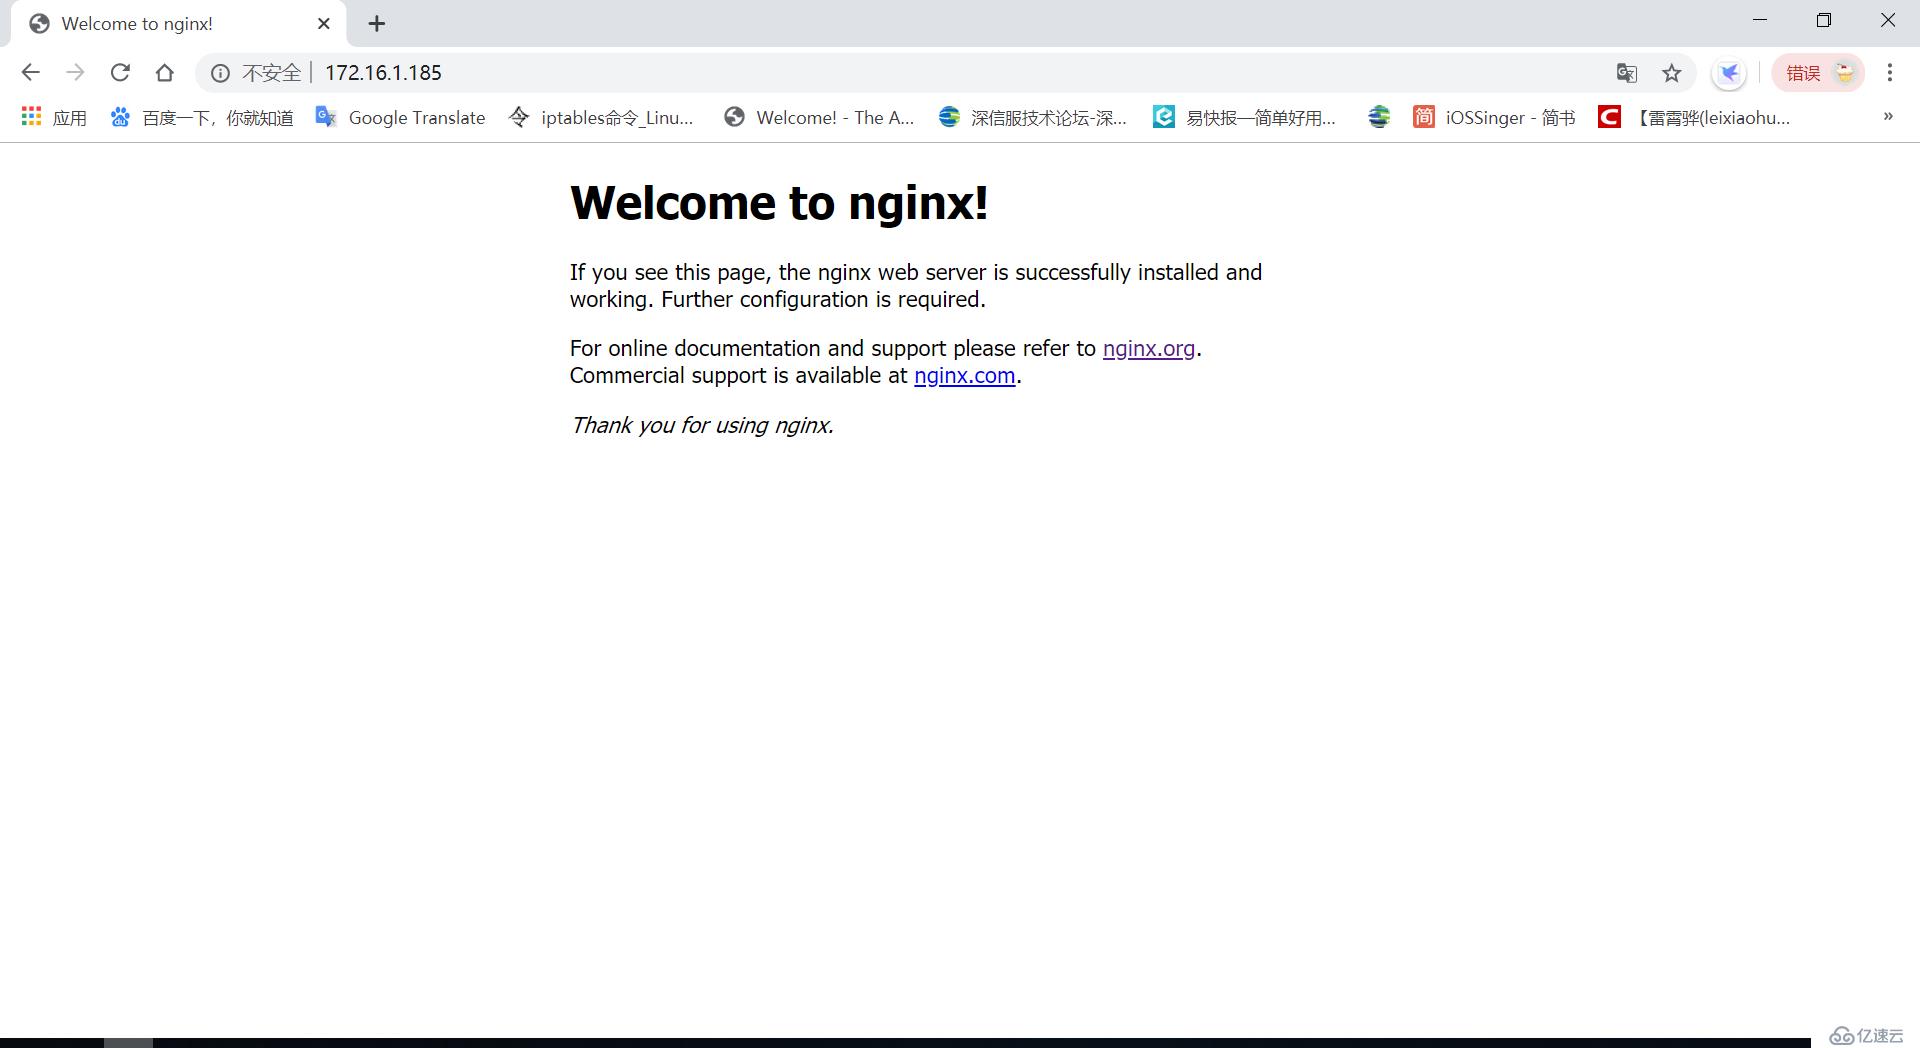Image resolution: width=1920 pixels, height=1048 pixels.
Task: Bookmark this page with the star
Action: pos(1672,73)
